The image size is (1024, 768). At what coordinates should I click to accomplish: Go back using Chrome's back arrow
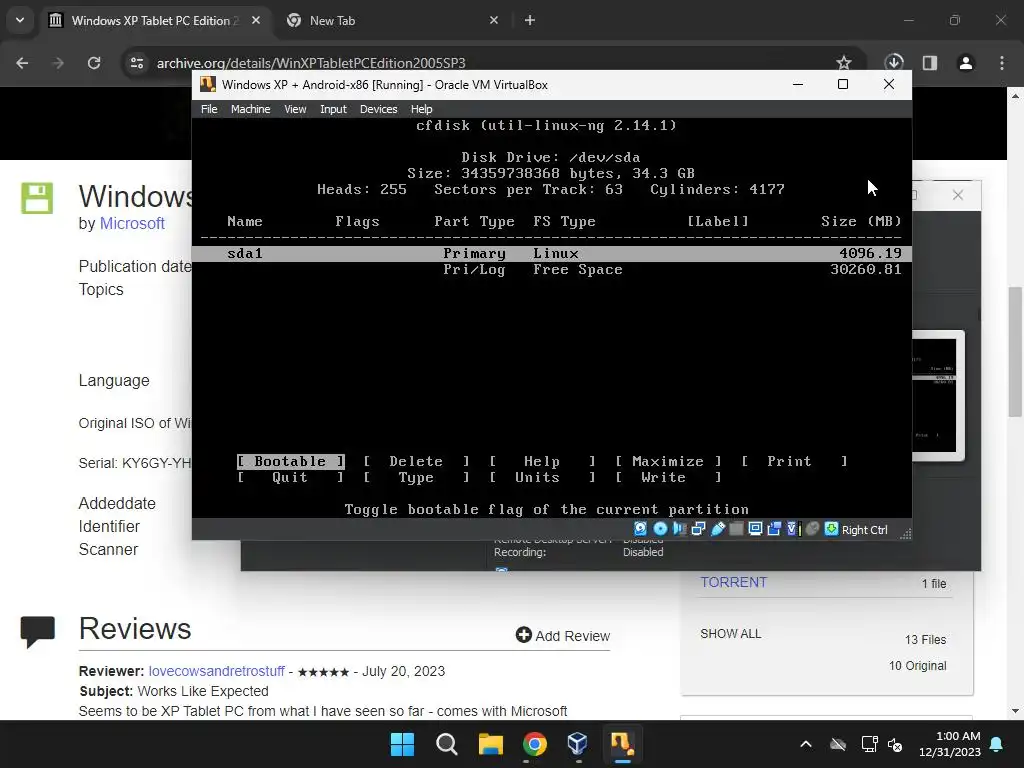tap(22, 63)
